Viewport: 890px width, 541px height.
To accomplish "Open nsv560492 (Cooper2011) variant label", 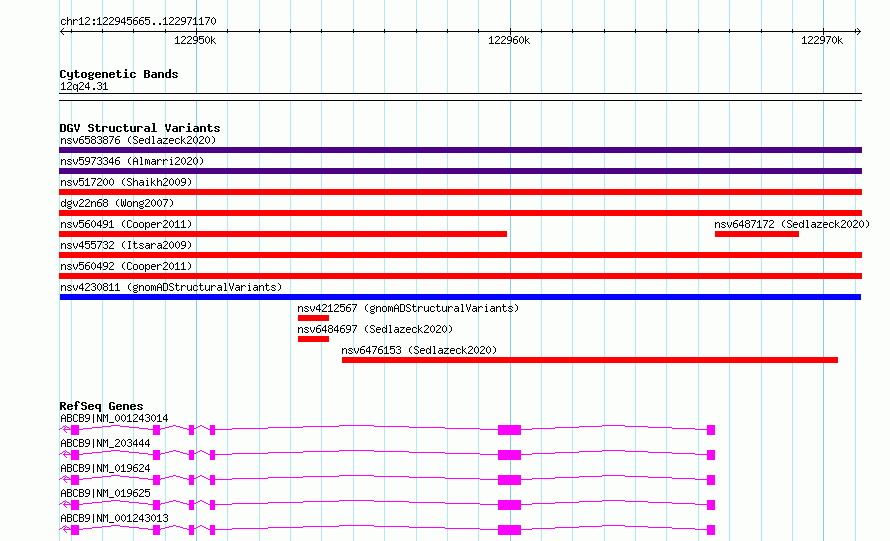I will point(126,266).
